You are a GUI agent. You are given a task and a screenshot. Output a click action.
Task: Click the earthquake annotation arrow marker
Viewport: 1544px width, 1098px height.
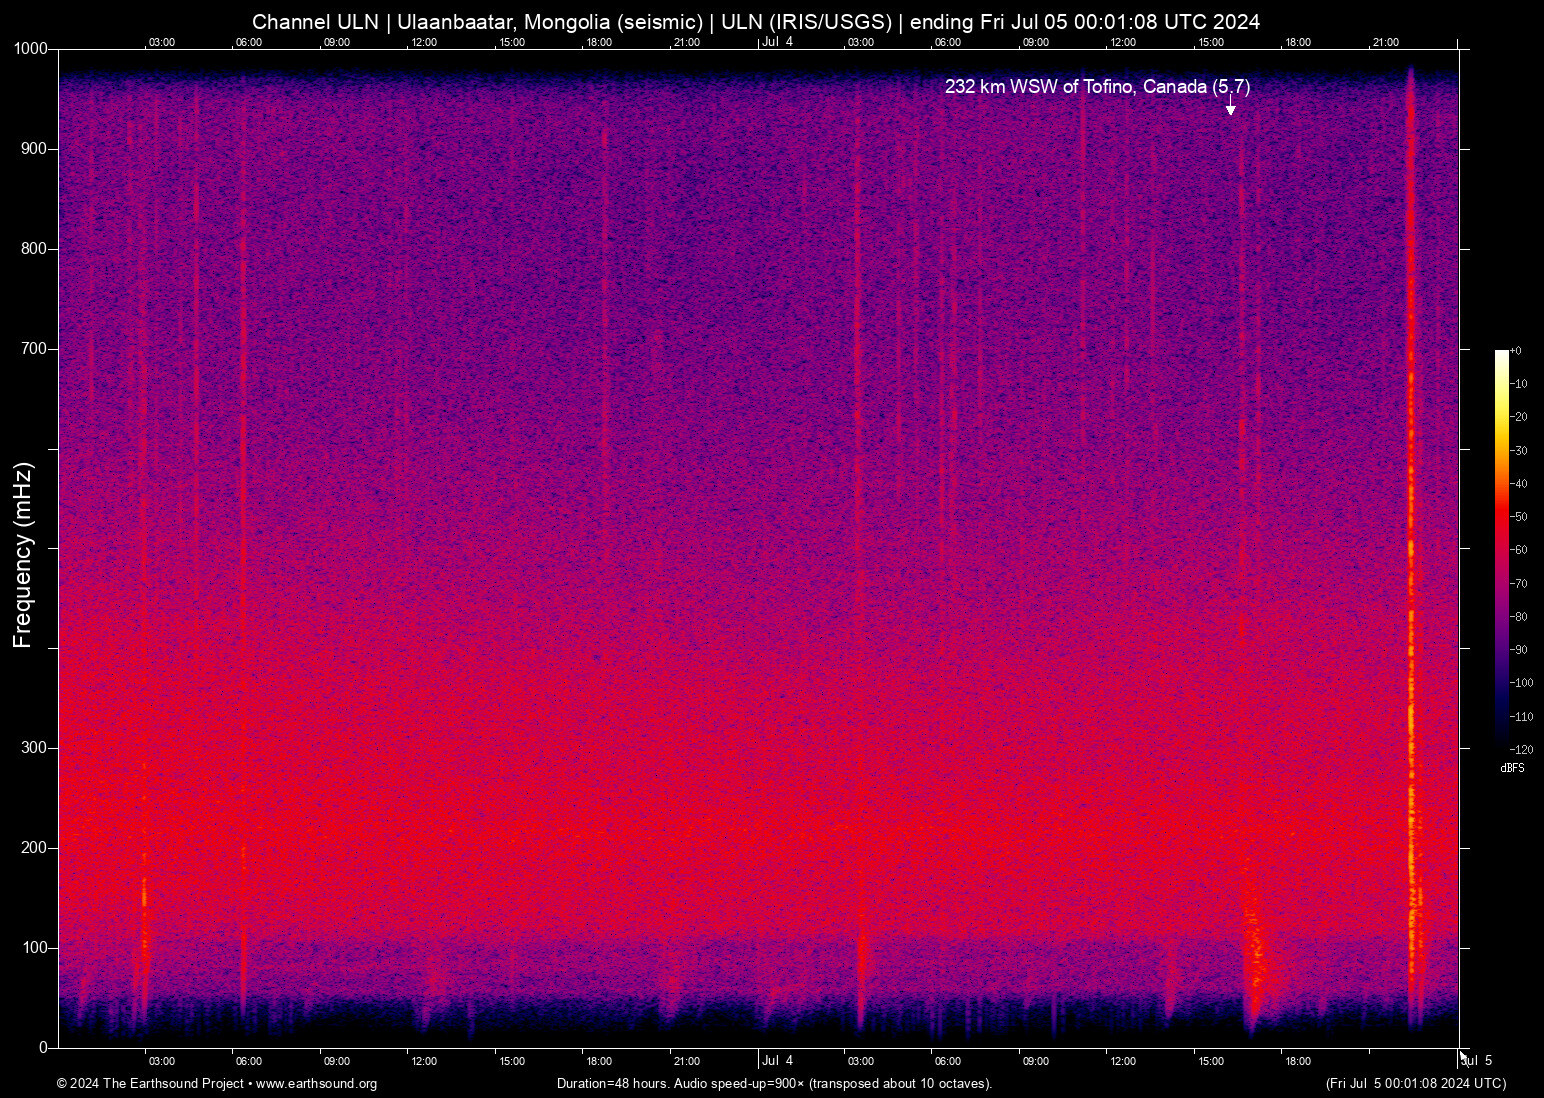click(x=1229, y=106)
